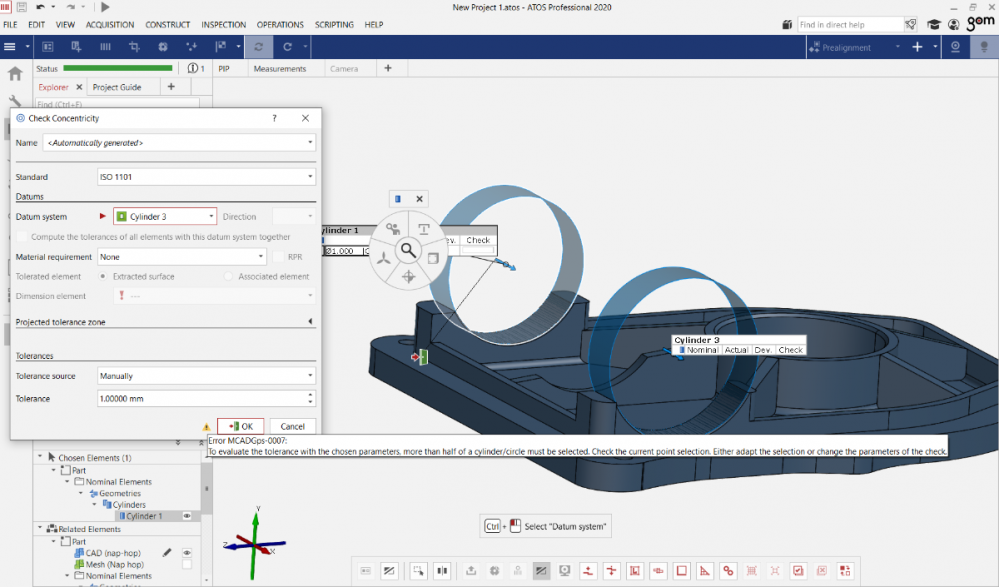Click the run script play icon
Viewport: 999px width, 587px height.
pyautogui.click(x=105, y=7)
